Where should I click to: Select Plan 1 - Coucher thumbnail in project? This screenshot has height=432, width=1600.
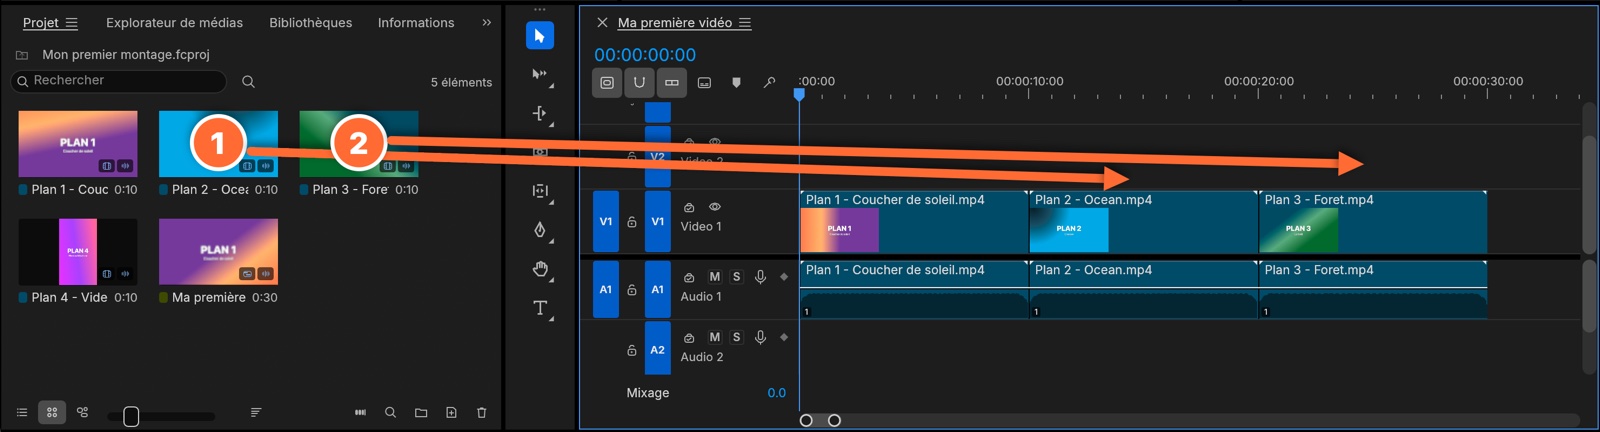coord(78,144)
